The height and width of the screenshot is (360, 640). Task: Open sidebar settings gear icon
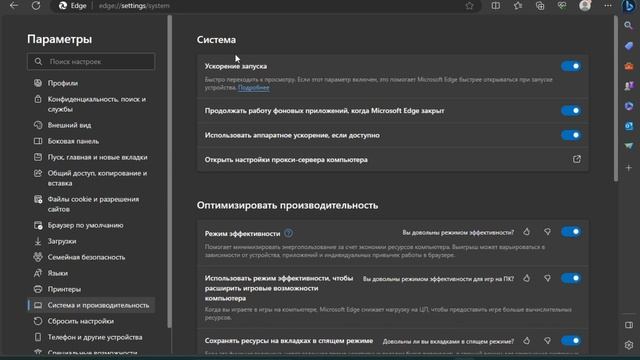coord(629,345)
